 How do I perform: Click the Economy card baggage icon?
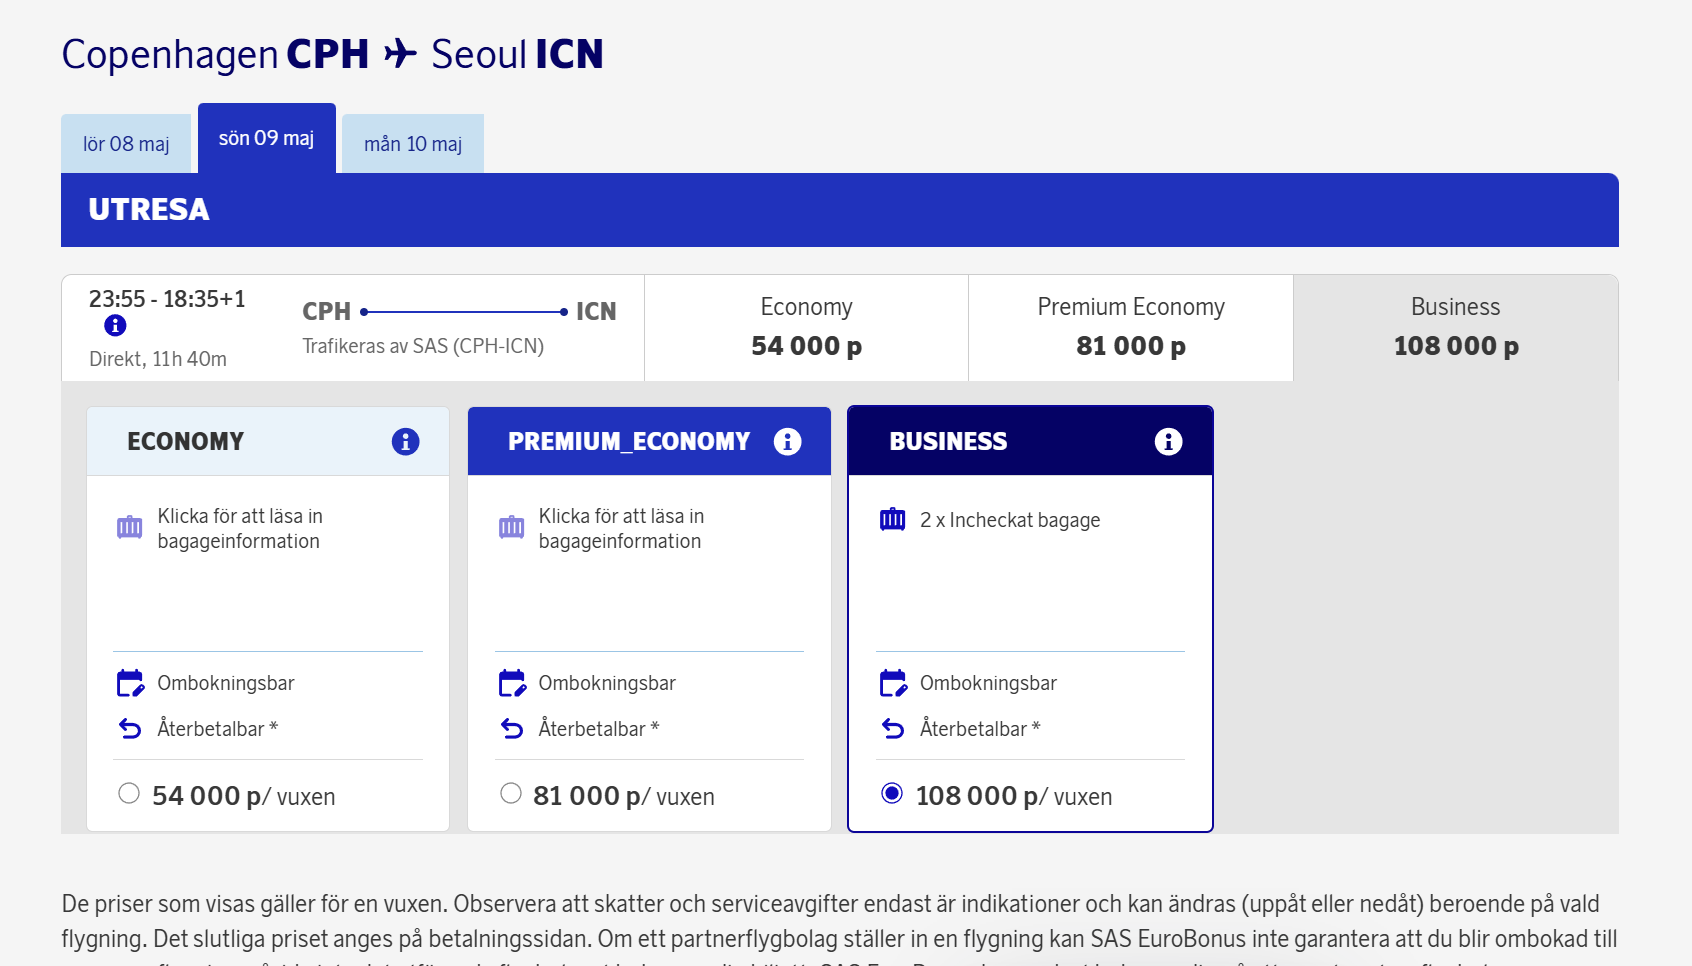click(130, 527)
